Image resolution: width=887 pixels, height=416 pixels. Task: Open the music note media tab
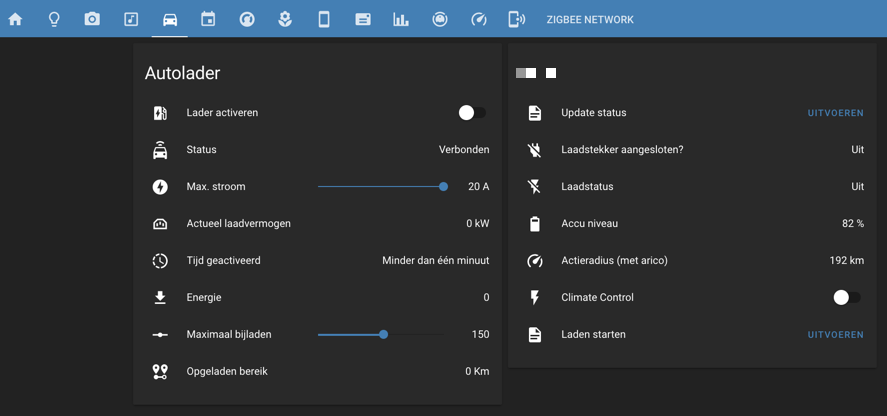(131, 19)
